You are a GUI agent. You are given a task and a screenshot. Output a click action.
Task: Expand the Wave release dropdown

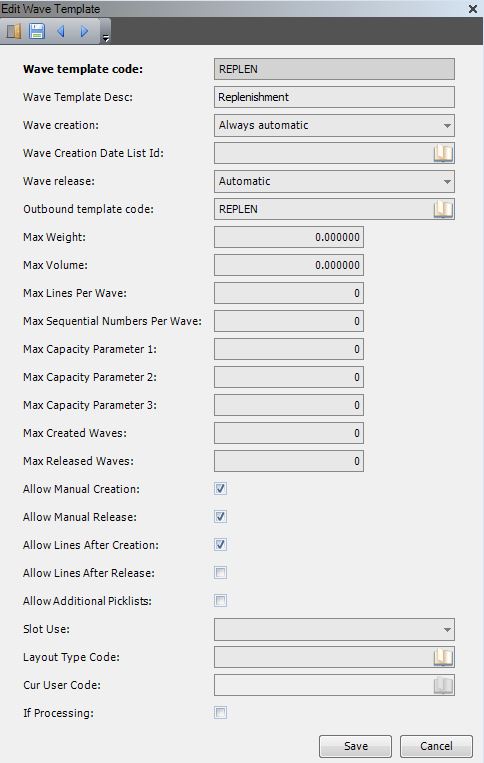point(447,182)
